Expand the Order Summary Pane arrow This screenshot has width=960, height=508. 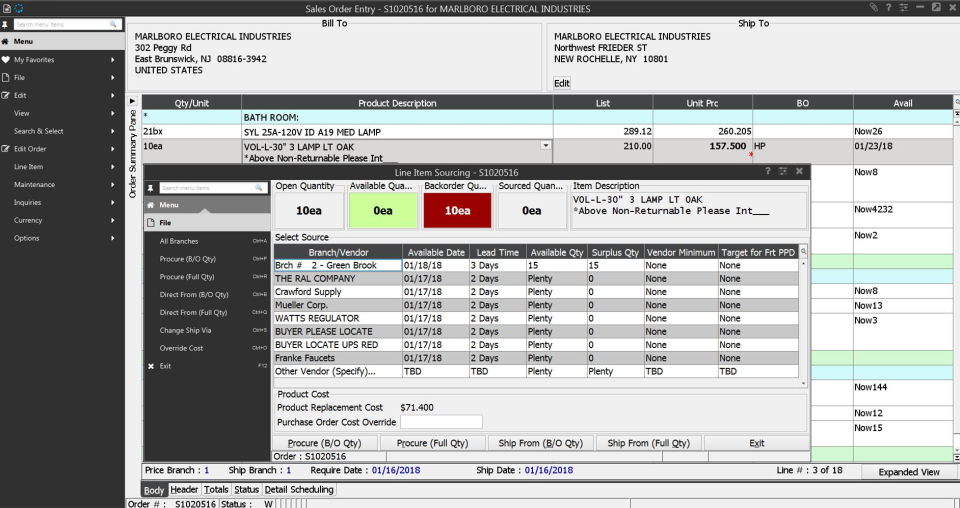(x=132, y=101)
